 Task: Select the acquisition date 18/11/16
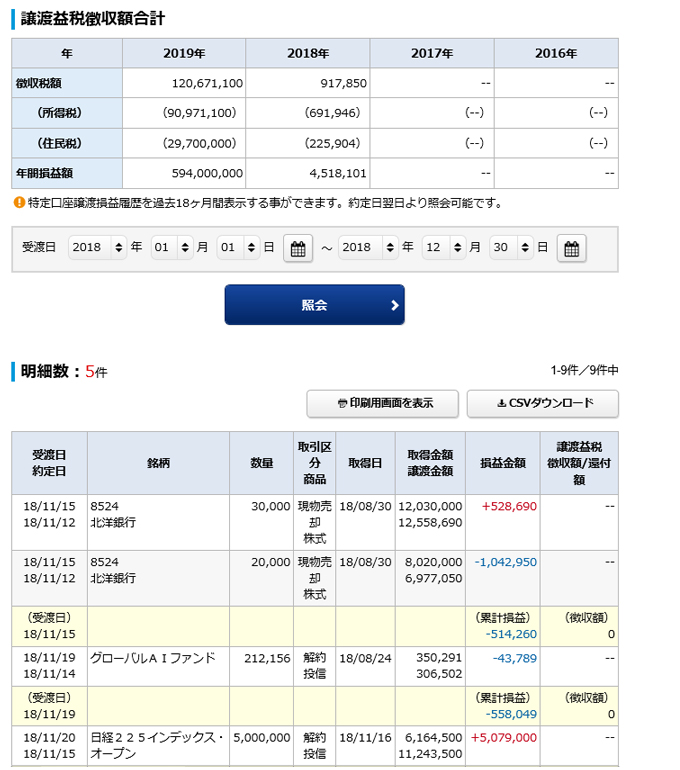tap(365, 738)
